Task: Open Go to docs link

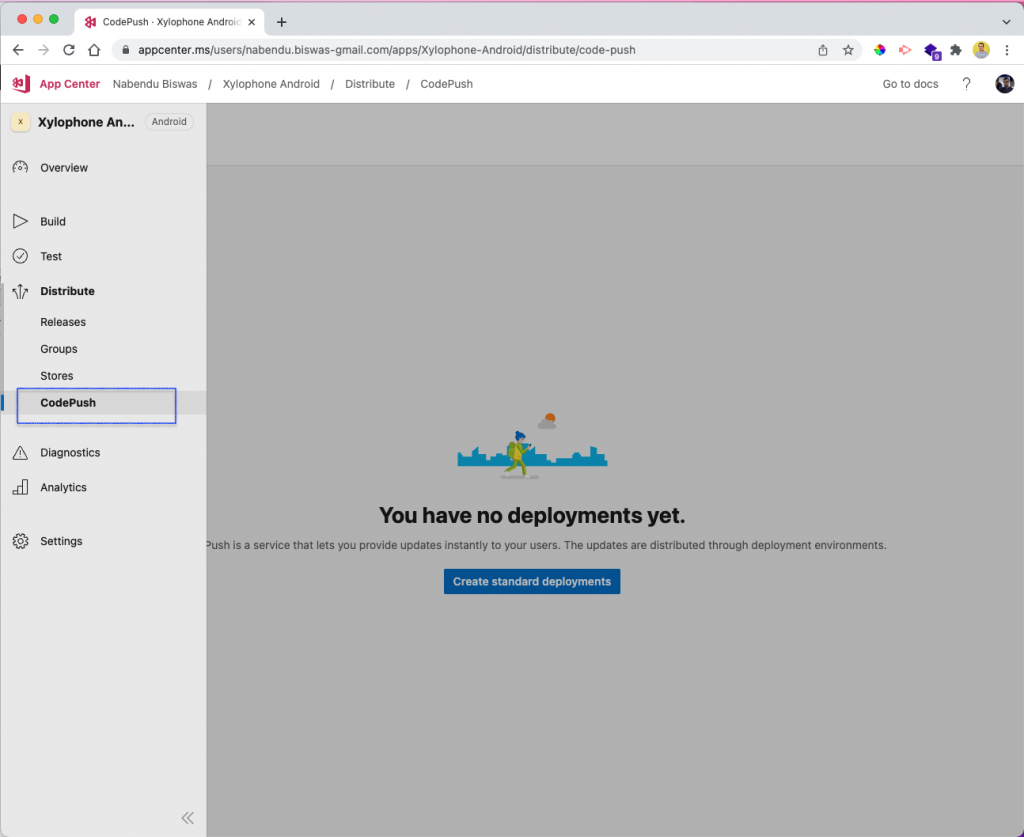Action: click(x=910, y=84)
